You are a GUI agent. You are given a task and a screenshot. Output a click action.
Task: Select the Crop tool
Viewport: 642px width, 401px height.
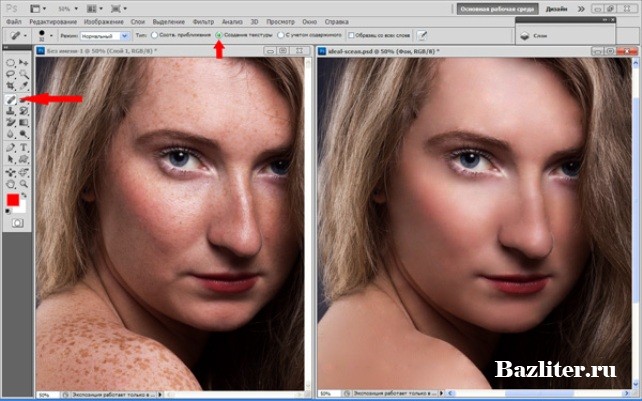[11, 86]
